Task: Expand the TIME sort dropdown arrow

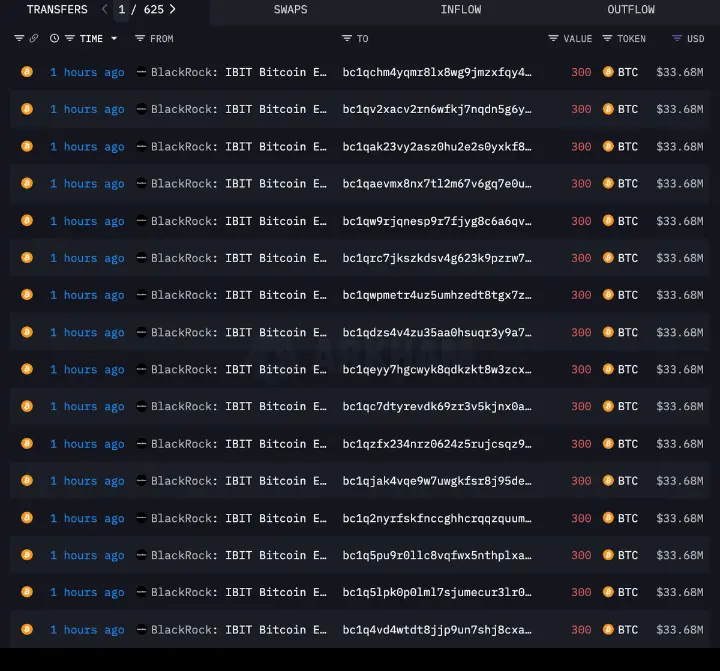Action: [x=114, y=39]
